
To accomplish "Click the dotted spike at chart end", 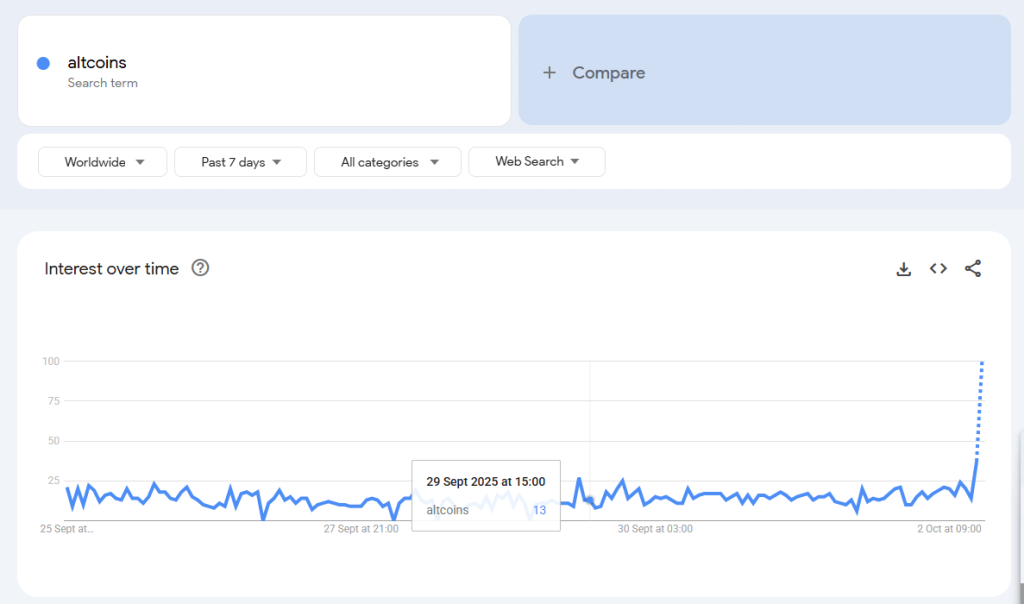I will 980,408.
